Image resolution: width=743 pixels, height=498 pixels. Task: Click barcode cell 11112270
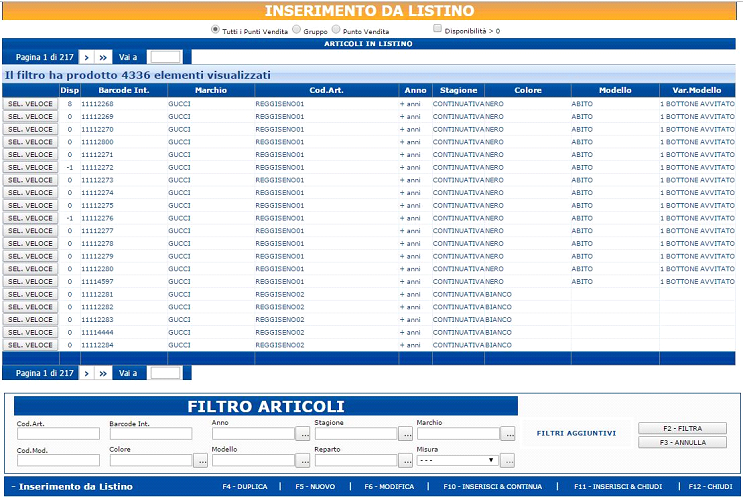(98, 129)
